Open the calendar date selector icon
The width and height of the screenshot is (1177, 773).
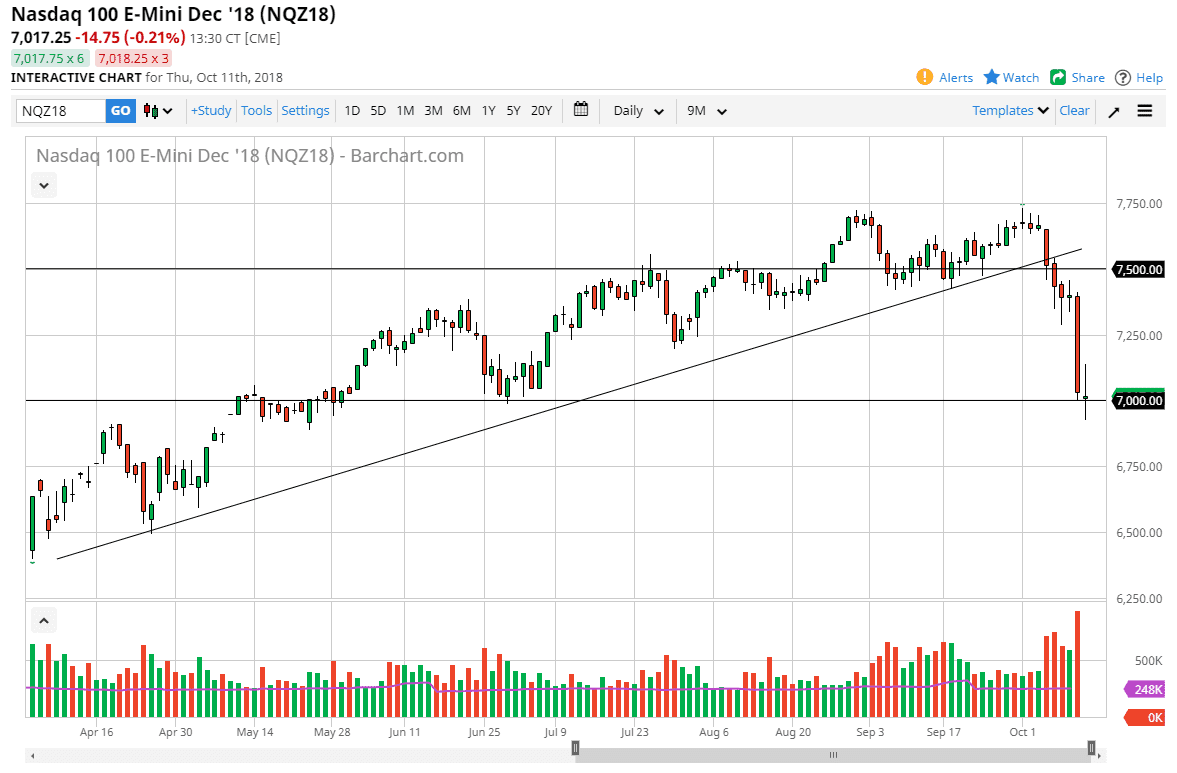pyautogui.click(x=581, y=110)
